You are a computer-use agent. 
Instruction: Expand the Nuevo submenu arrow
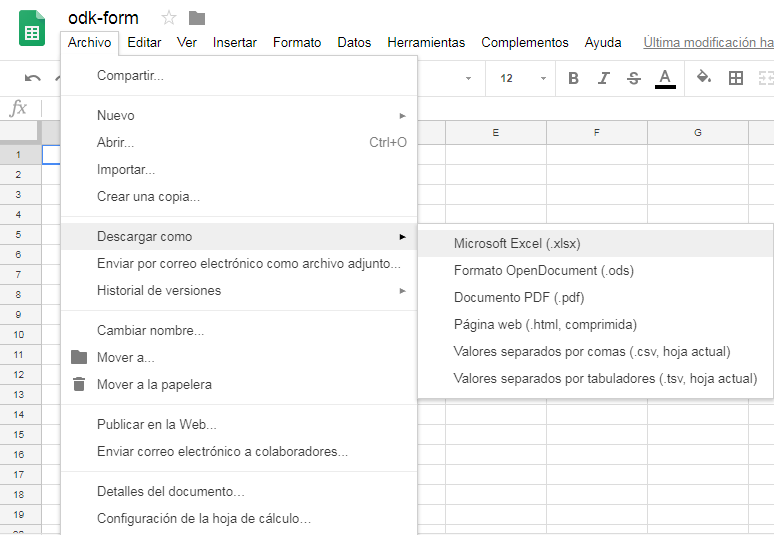[402, 116]
